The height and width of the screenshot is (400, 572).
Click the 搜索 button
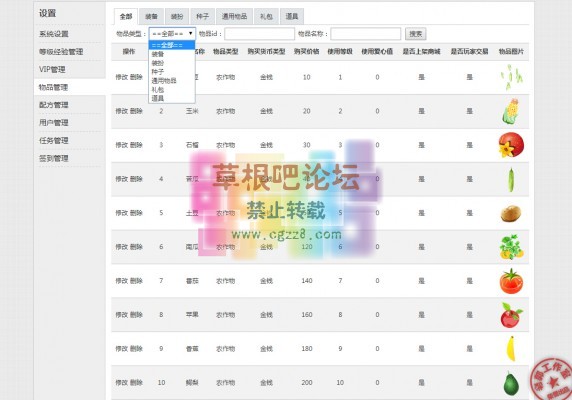coord(416,34)
